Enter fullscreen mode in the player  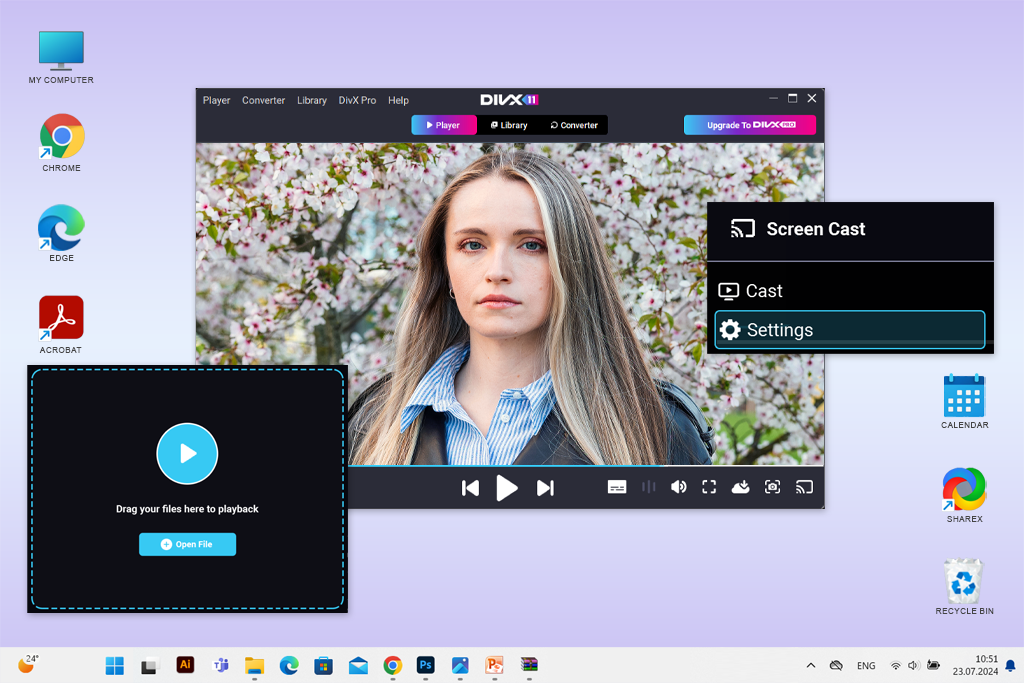pos(709,487)
